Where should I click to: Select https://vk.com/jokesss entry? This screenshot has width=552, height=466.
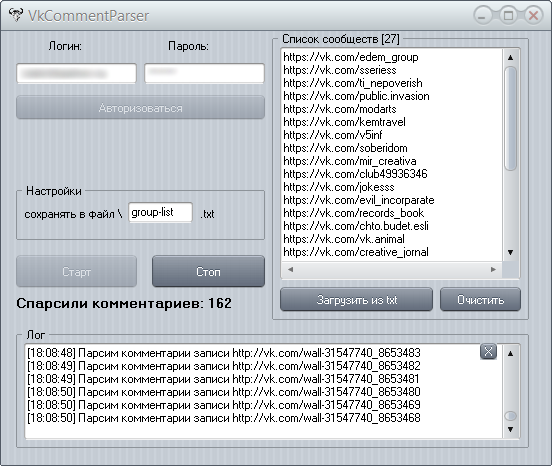pyautogui.click(x=339, y=187)
